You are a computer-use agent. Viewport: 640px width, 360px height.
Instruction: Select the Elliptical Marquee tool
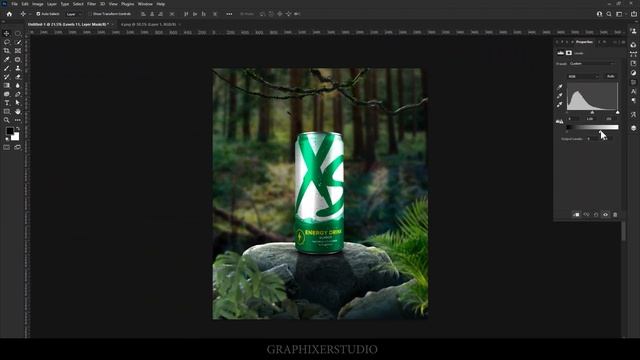pyautogui.click(x=18, y=33)
